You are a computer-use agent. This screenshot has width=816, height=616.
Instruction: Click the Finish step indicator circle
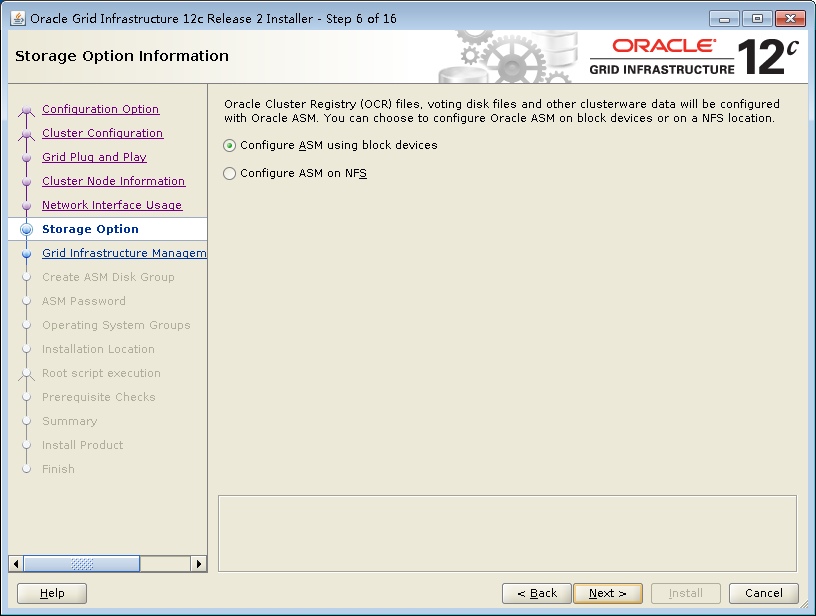click(27, 469)
